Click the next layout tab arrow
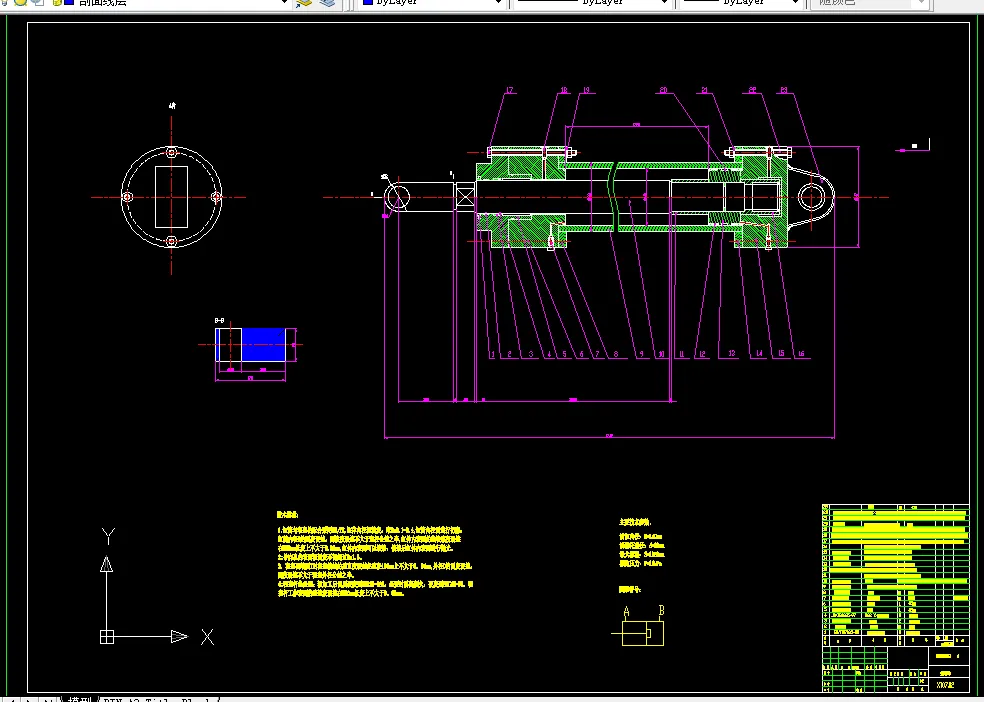Screen dimensions: 984x702 (31, 699)
